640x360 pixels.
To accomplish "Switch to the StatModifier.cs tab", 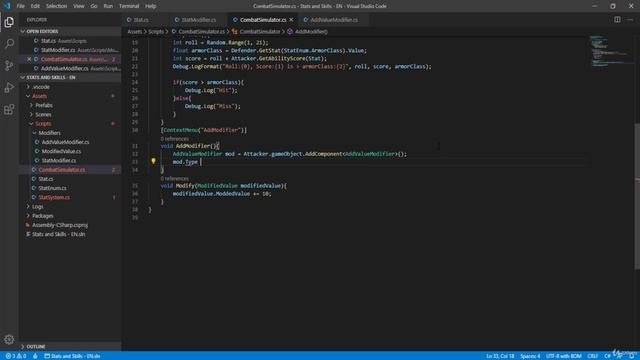I will [198, 20].
